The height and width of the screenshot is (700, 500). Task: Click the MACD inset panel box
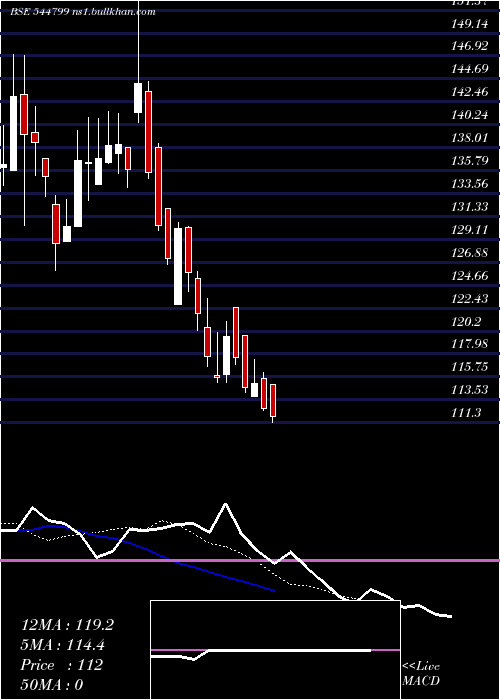click(275, 650)
